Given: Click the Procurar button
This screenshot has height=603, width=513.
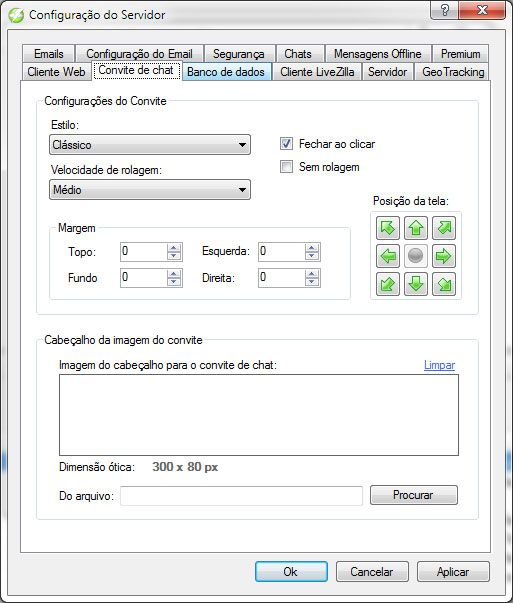Looking at the screenshot, I should point(414,495).
